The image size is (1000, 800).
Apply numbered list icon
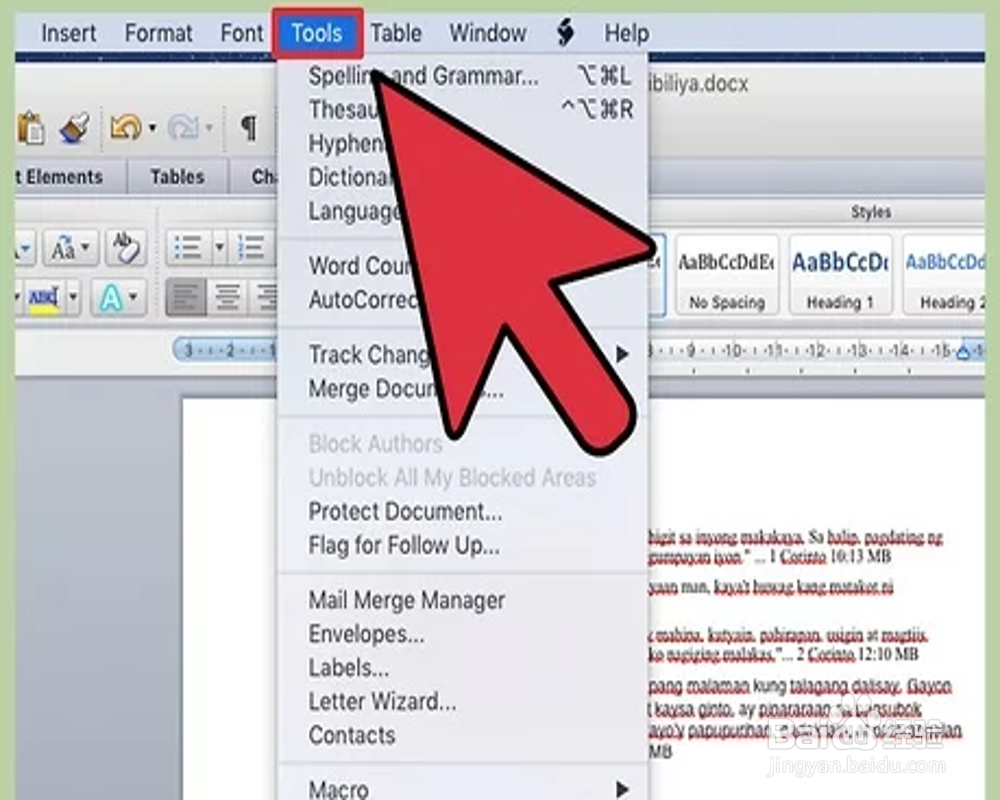pyautogui.click(x=251, y=248)
